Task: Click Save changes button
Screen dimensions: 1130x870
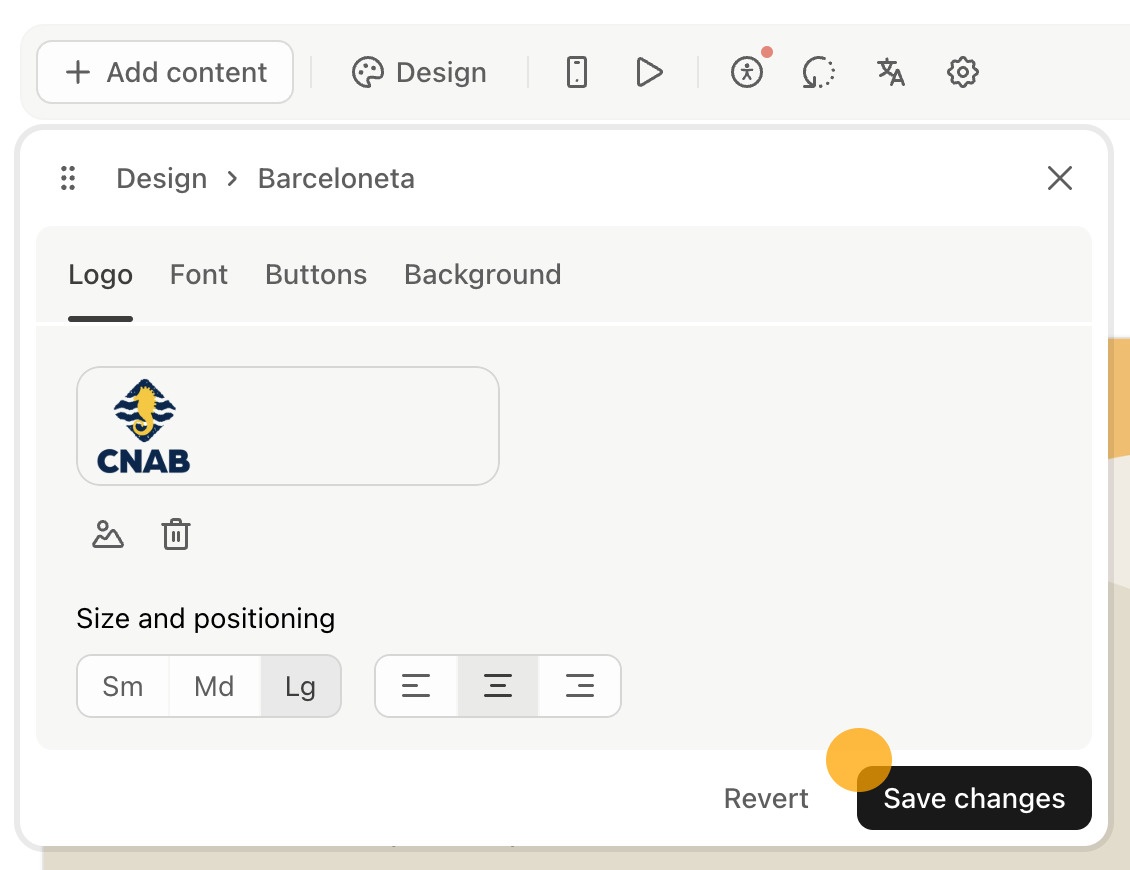Action: [x=974, y=798]
